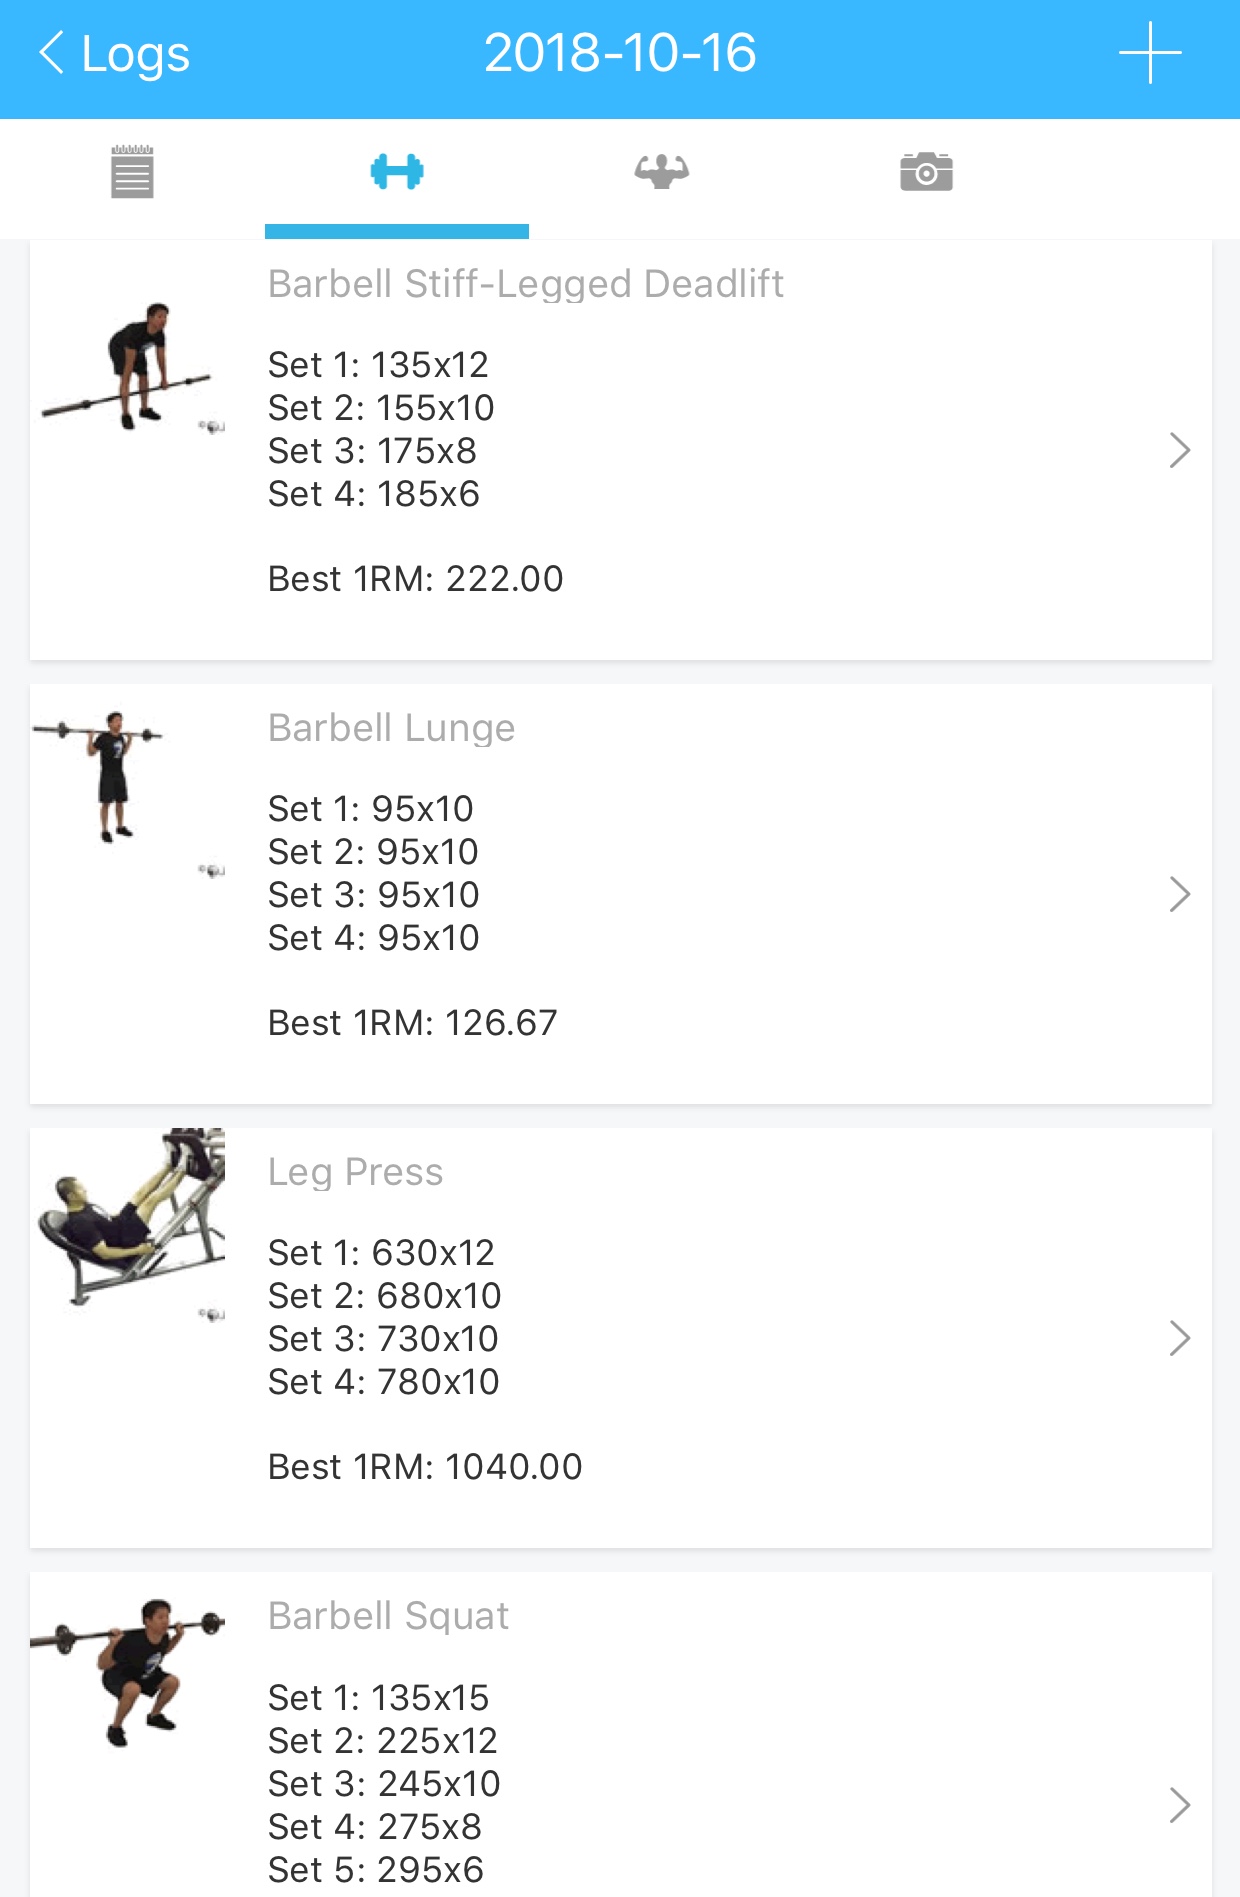Tap the back arrow icon beside Logs
Screen dimensions: 1240x1897
coord(52,53)
